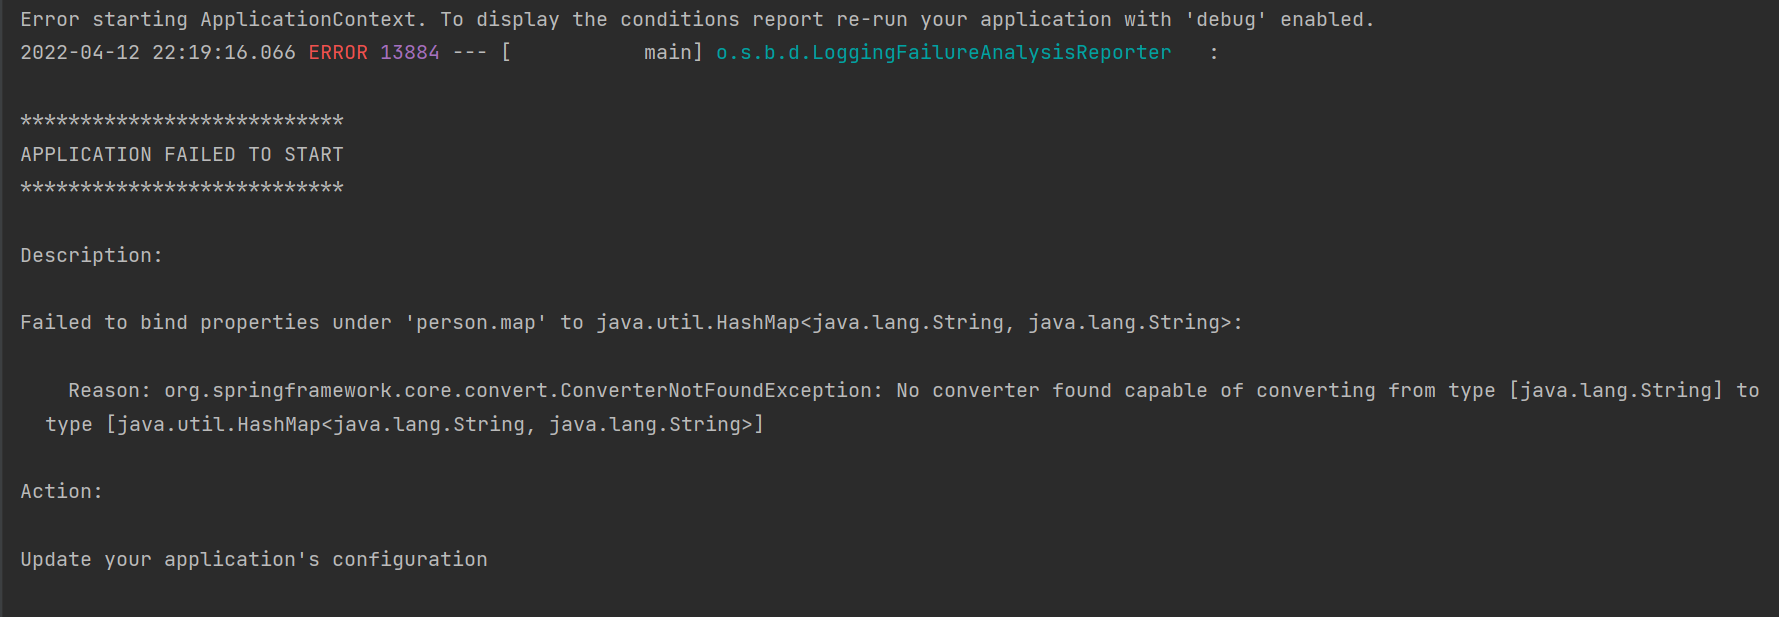Click the red ERROR log level

[x=338, y=53]
